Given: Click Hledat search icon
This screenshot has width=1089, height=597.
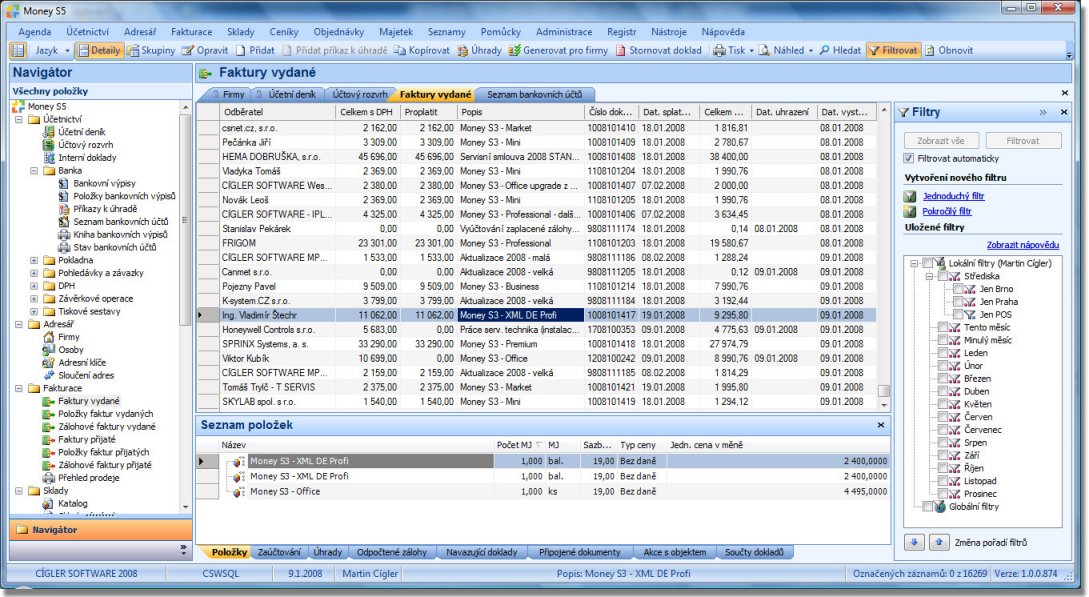Looking at the screenshot, I should (824, 50).
